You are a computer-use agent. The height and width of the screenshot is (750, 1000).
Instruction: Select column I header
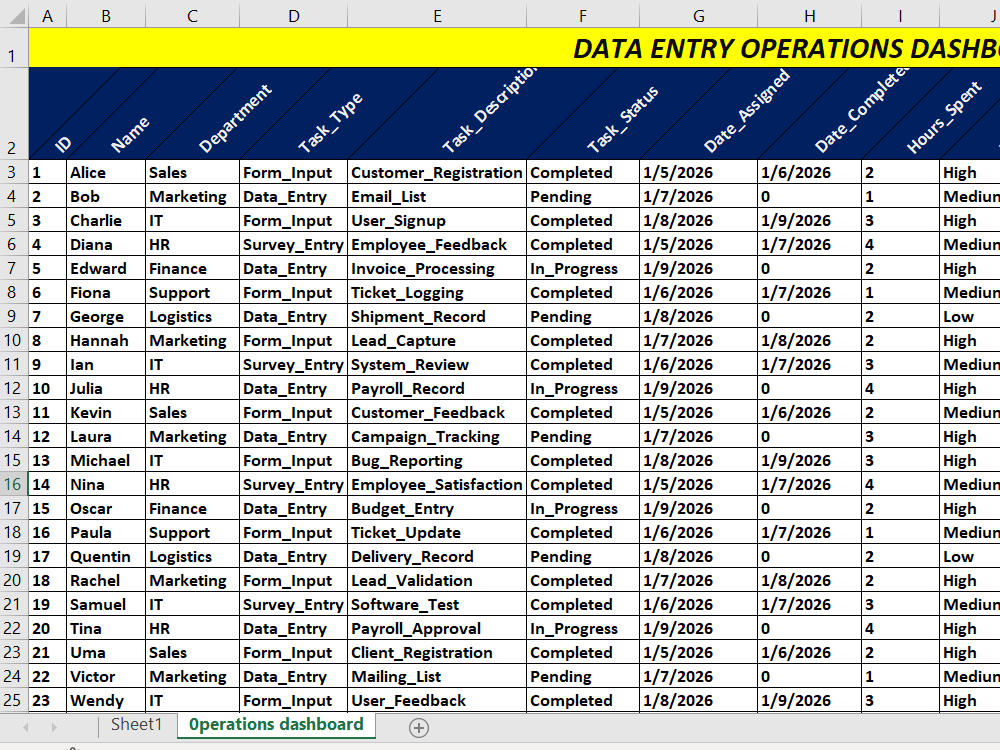[900, 17]
